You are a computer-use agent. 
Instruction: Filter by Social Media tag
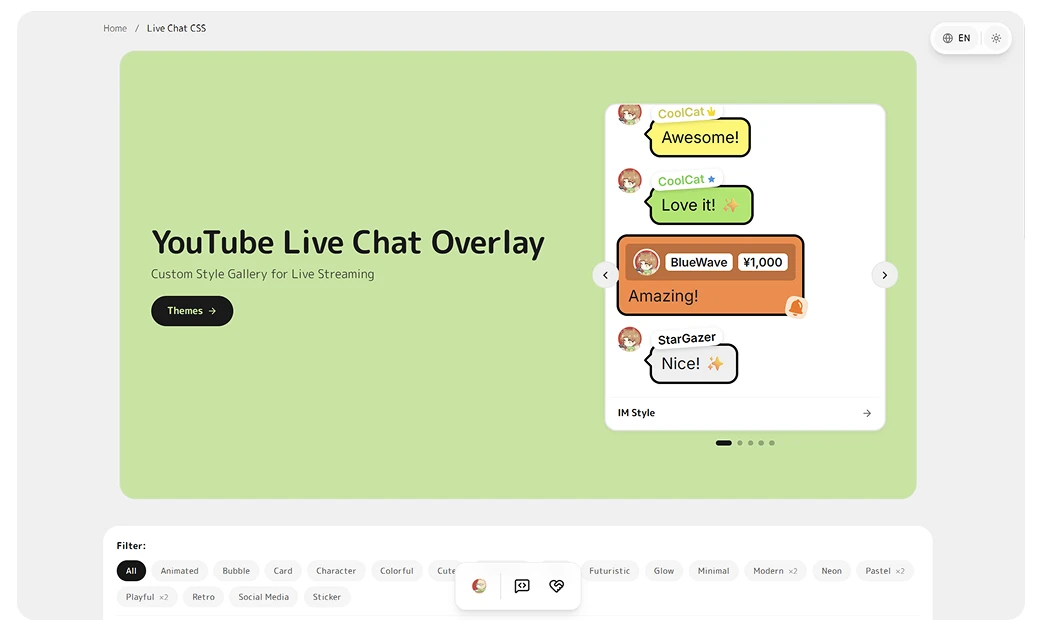[x=264, y=597]
